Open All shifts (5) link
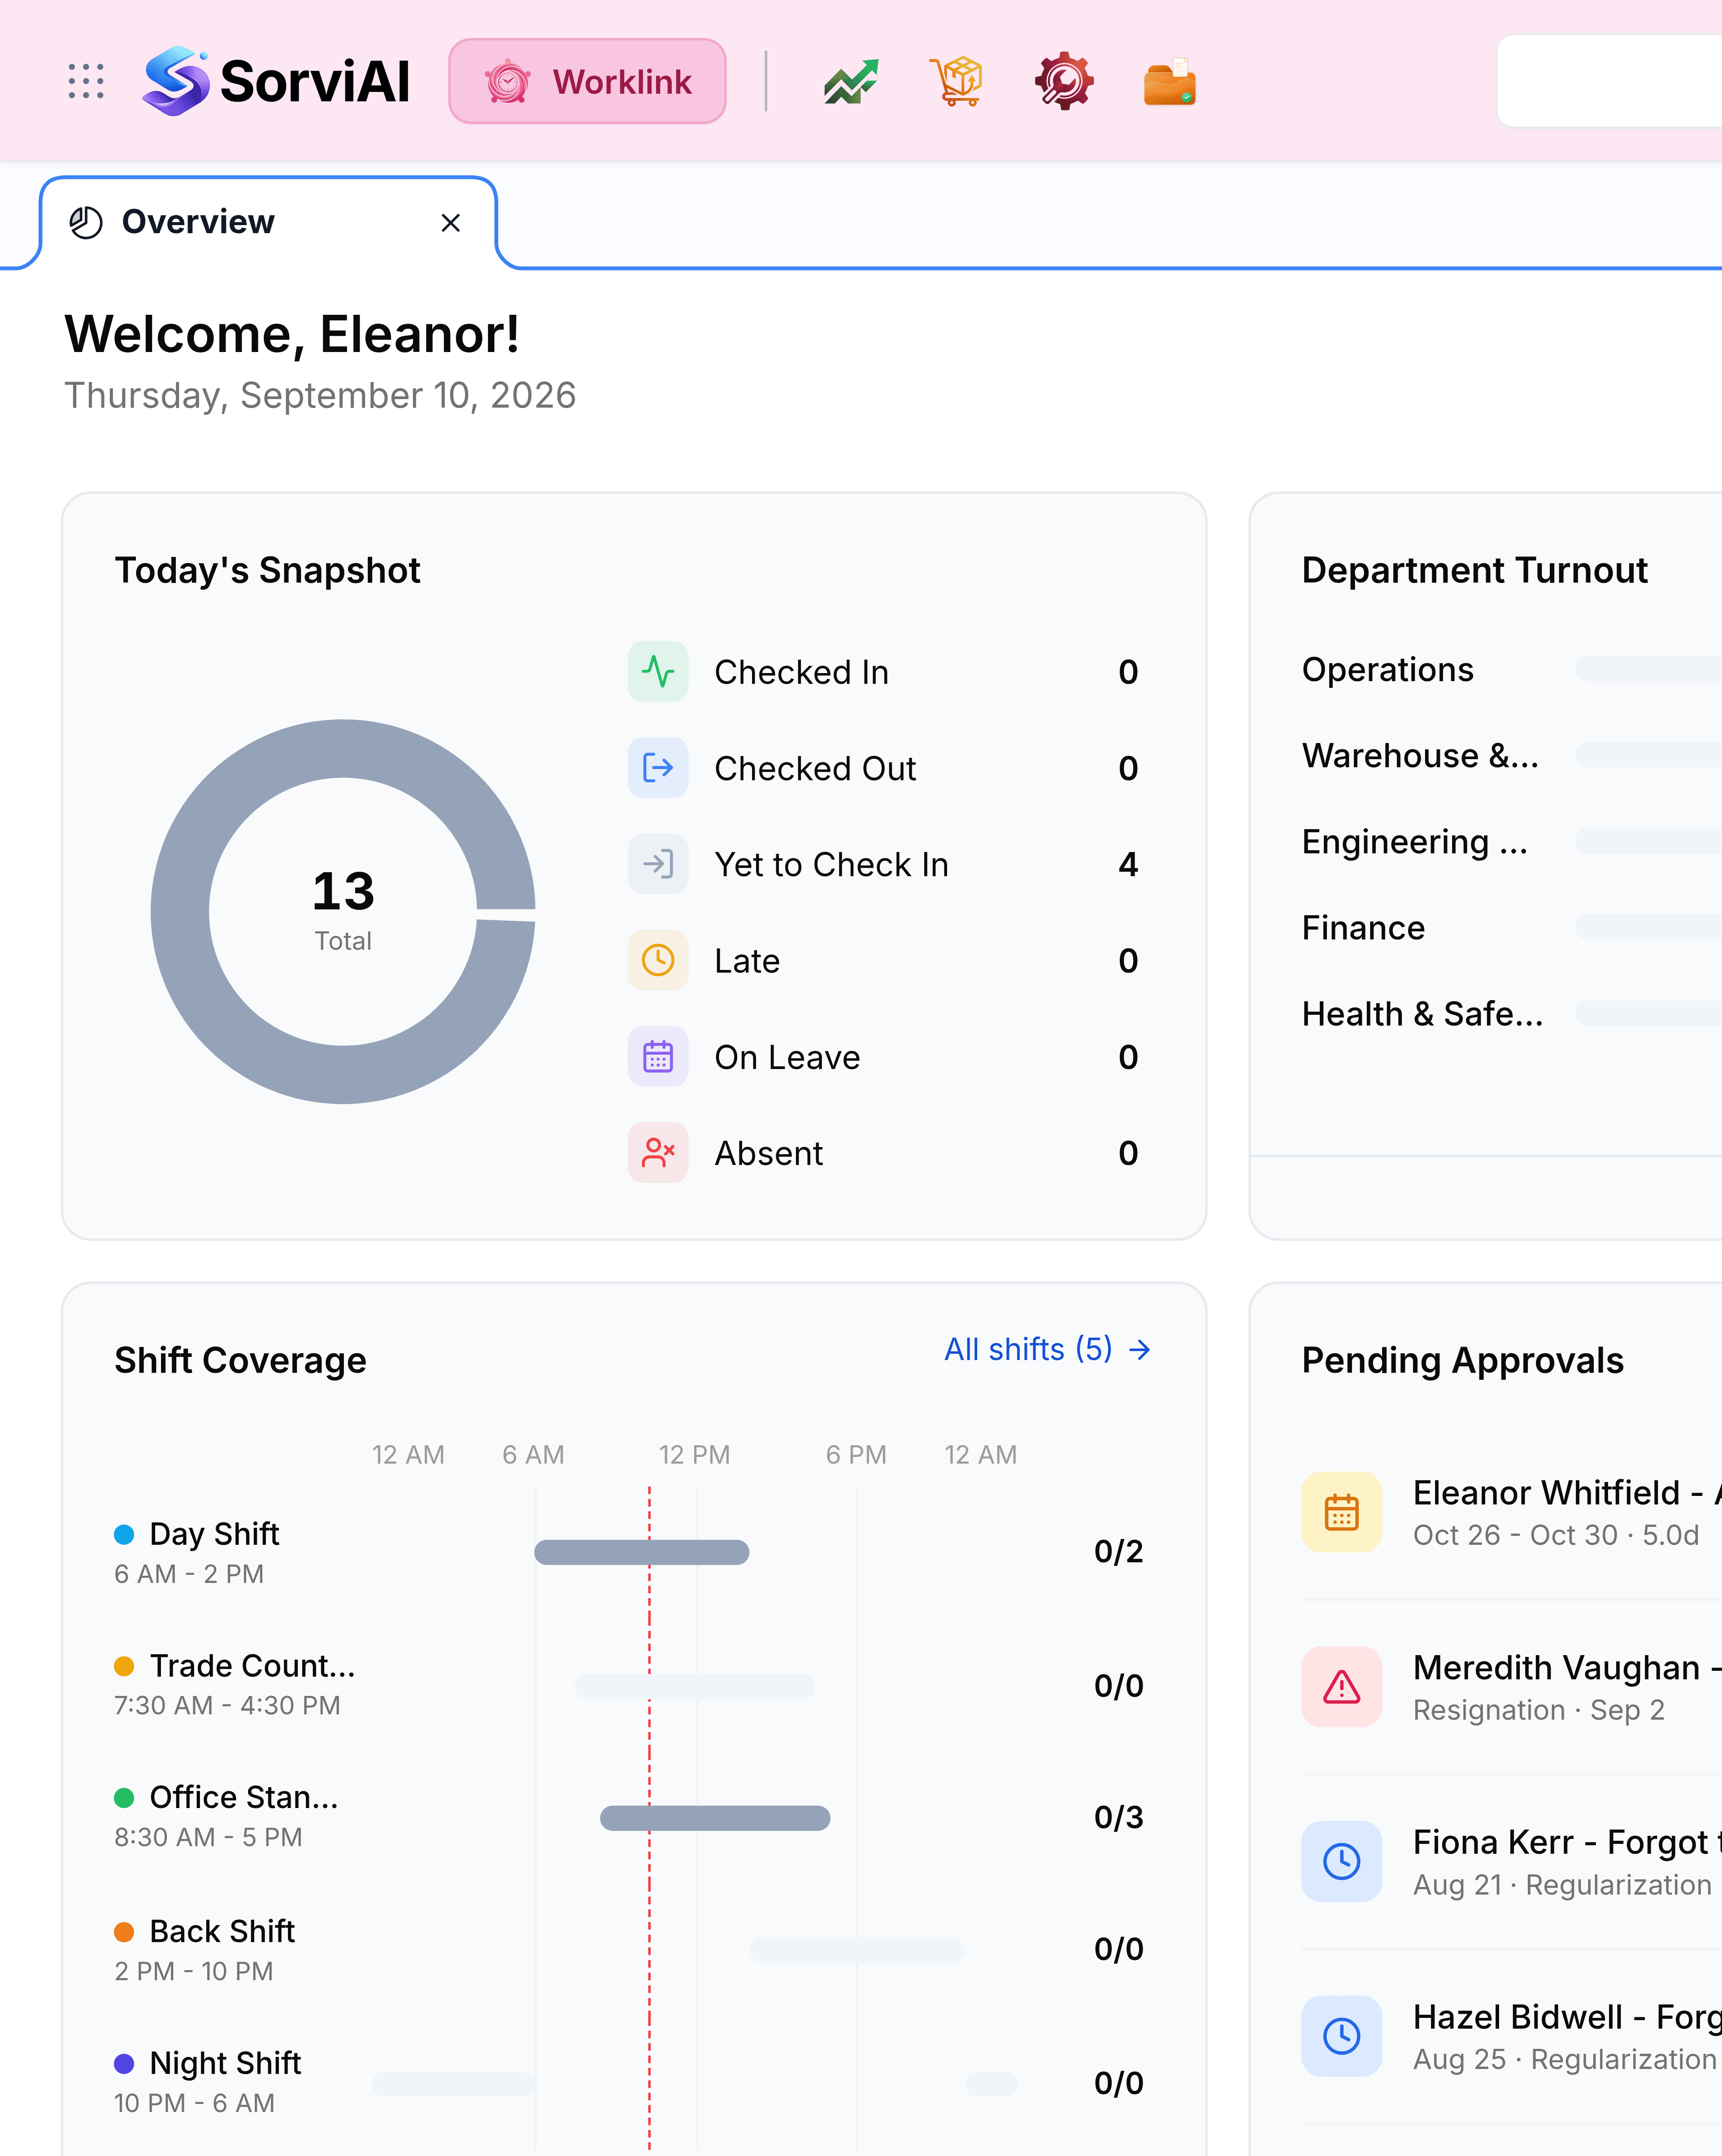This screenshot has height=2156, width=1722. 1047,1350
